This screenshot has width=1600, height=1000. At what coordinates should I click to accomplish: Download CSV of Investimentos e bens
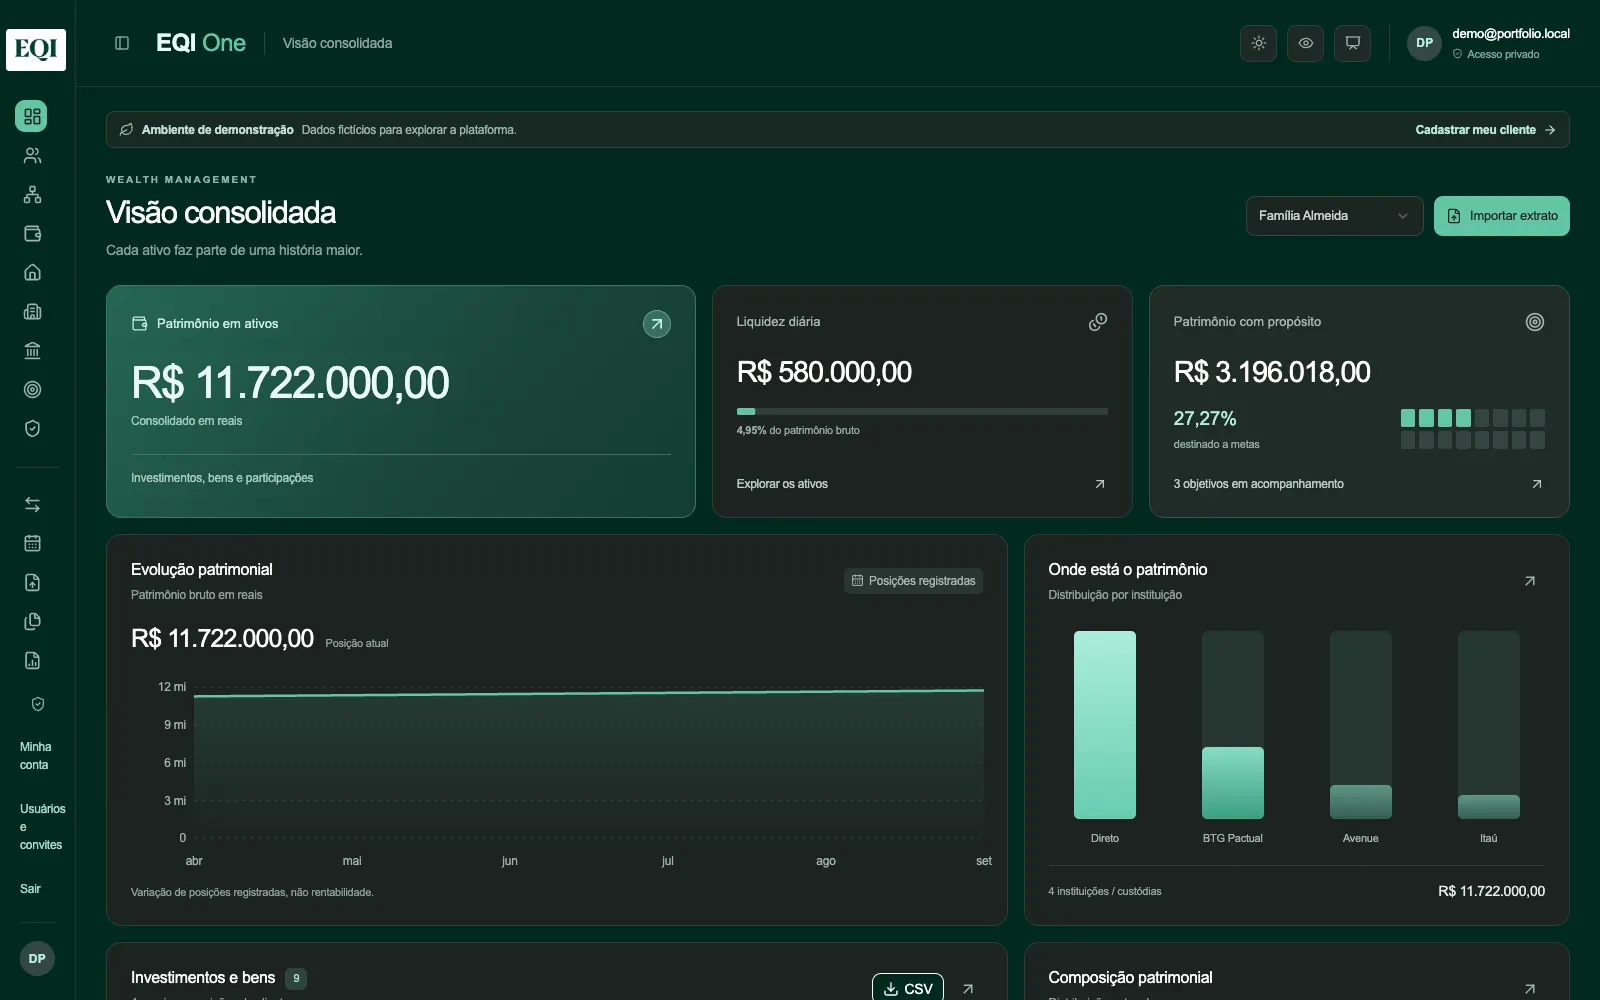point(908,987)
